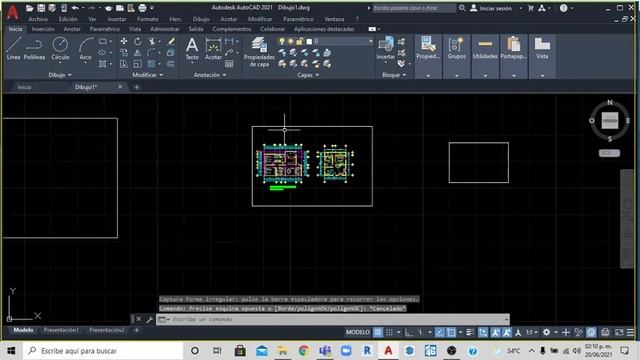Add a new drawing tab with plus

[x=136, y=87]
